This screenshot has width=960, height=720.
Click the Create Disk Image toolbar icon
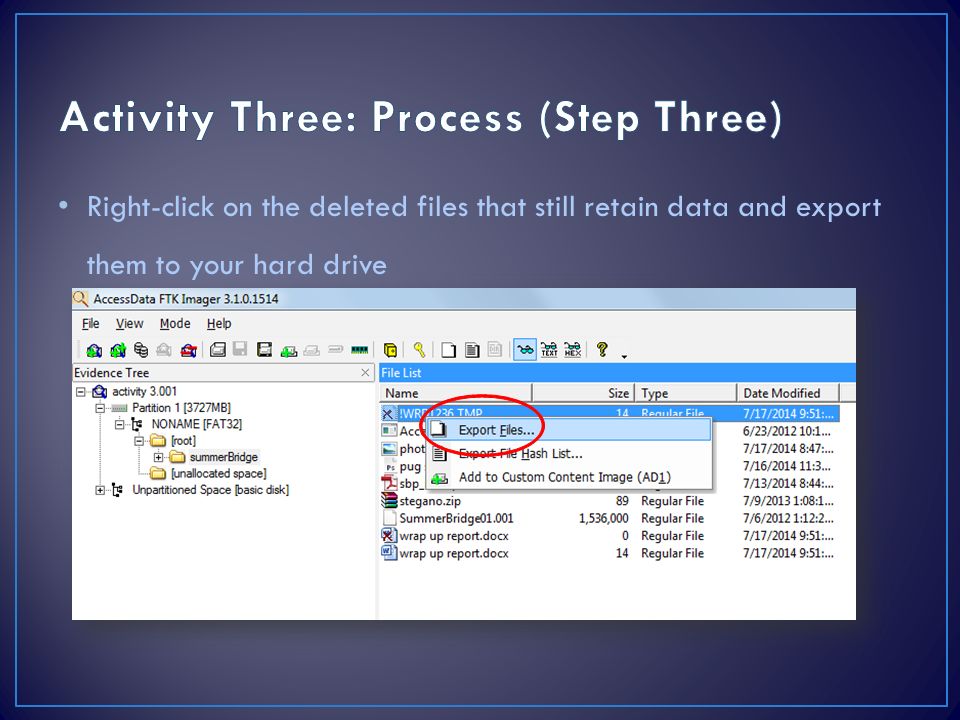217,350
